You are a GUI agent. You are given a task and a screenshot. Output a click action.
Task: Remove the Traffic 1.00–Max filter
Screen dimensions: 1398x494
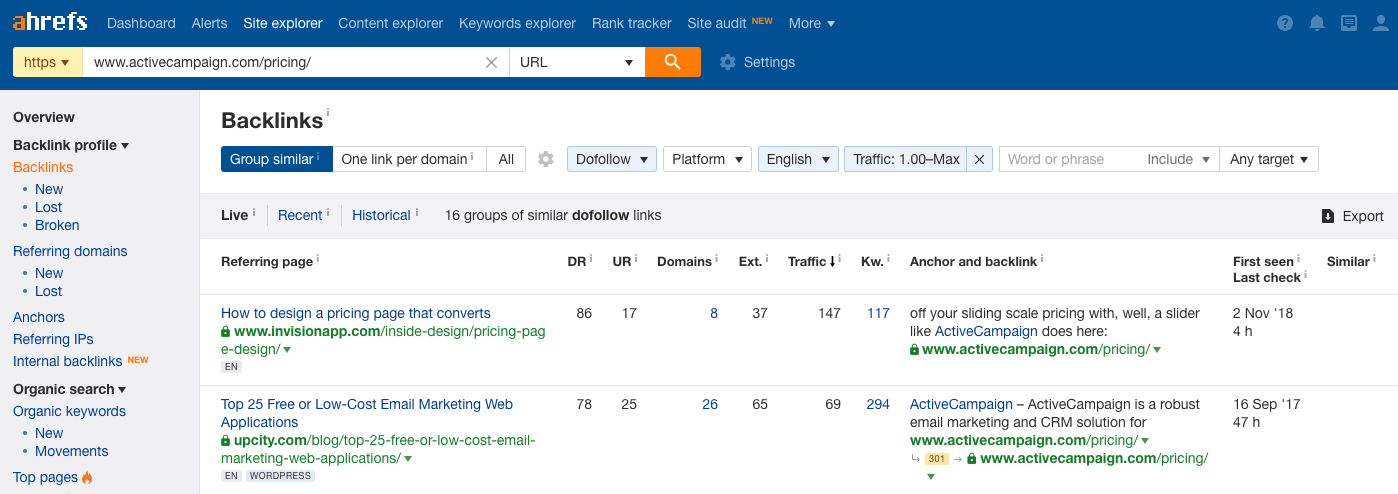(x=979, y=159)
